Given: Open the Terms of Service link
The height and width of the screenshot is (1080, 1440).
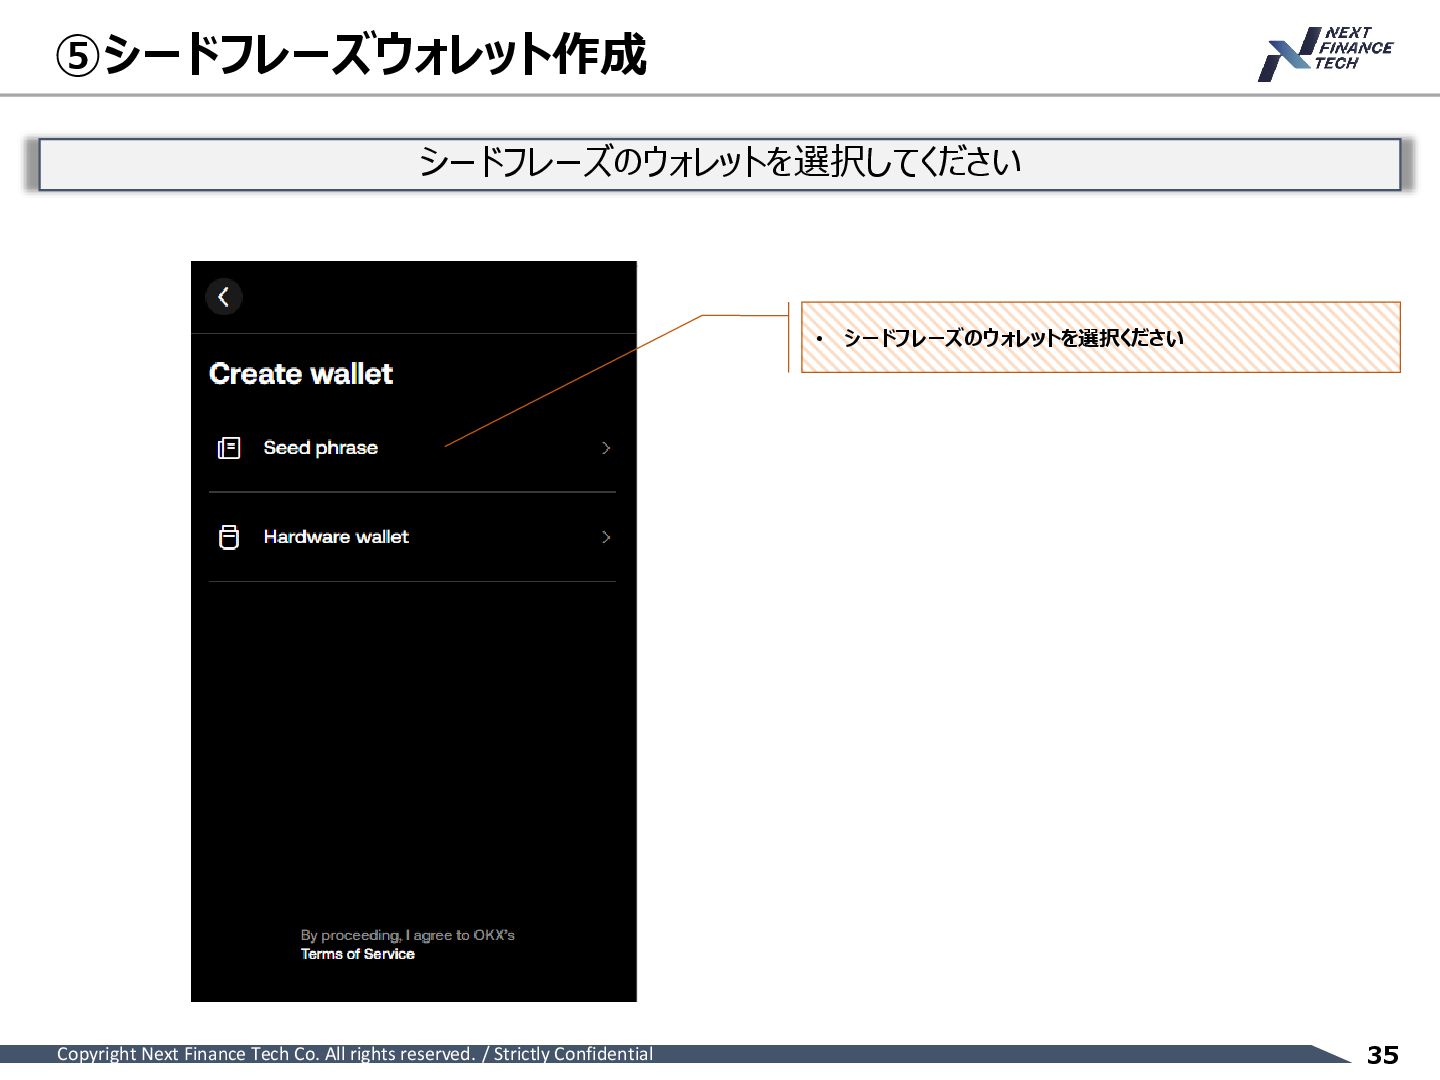Looking at the screenshot, I should click(358, 954).
